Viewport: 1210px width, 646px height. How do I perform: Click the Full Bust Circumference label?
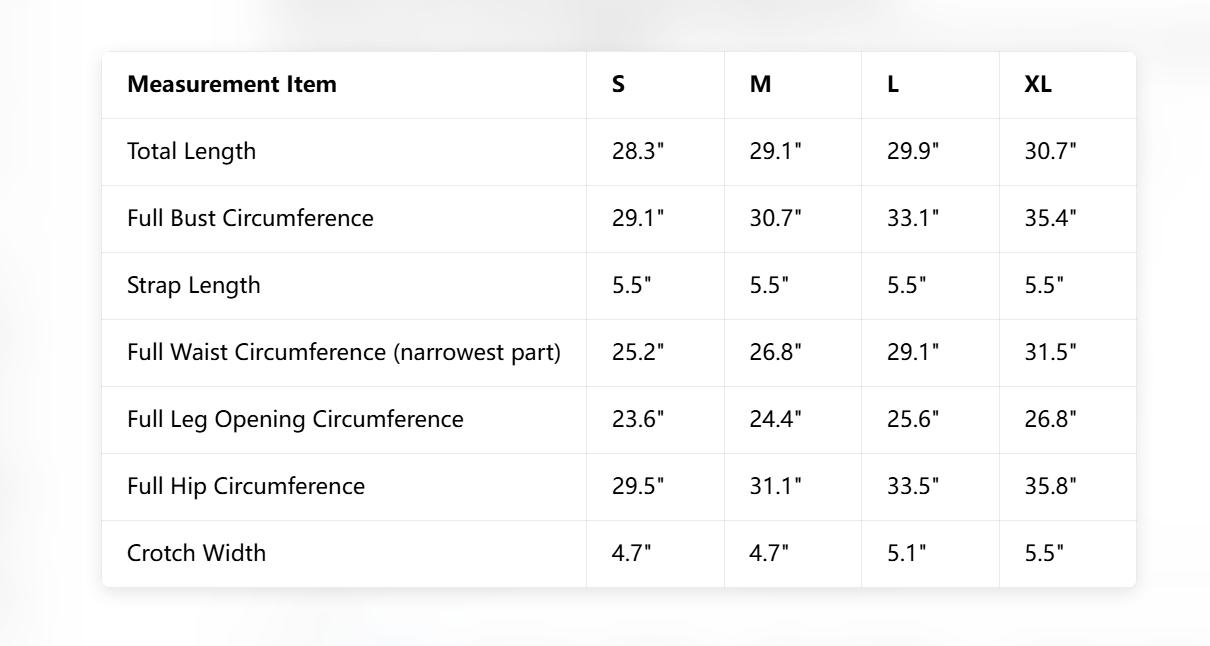(250, 219)
